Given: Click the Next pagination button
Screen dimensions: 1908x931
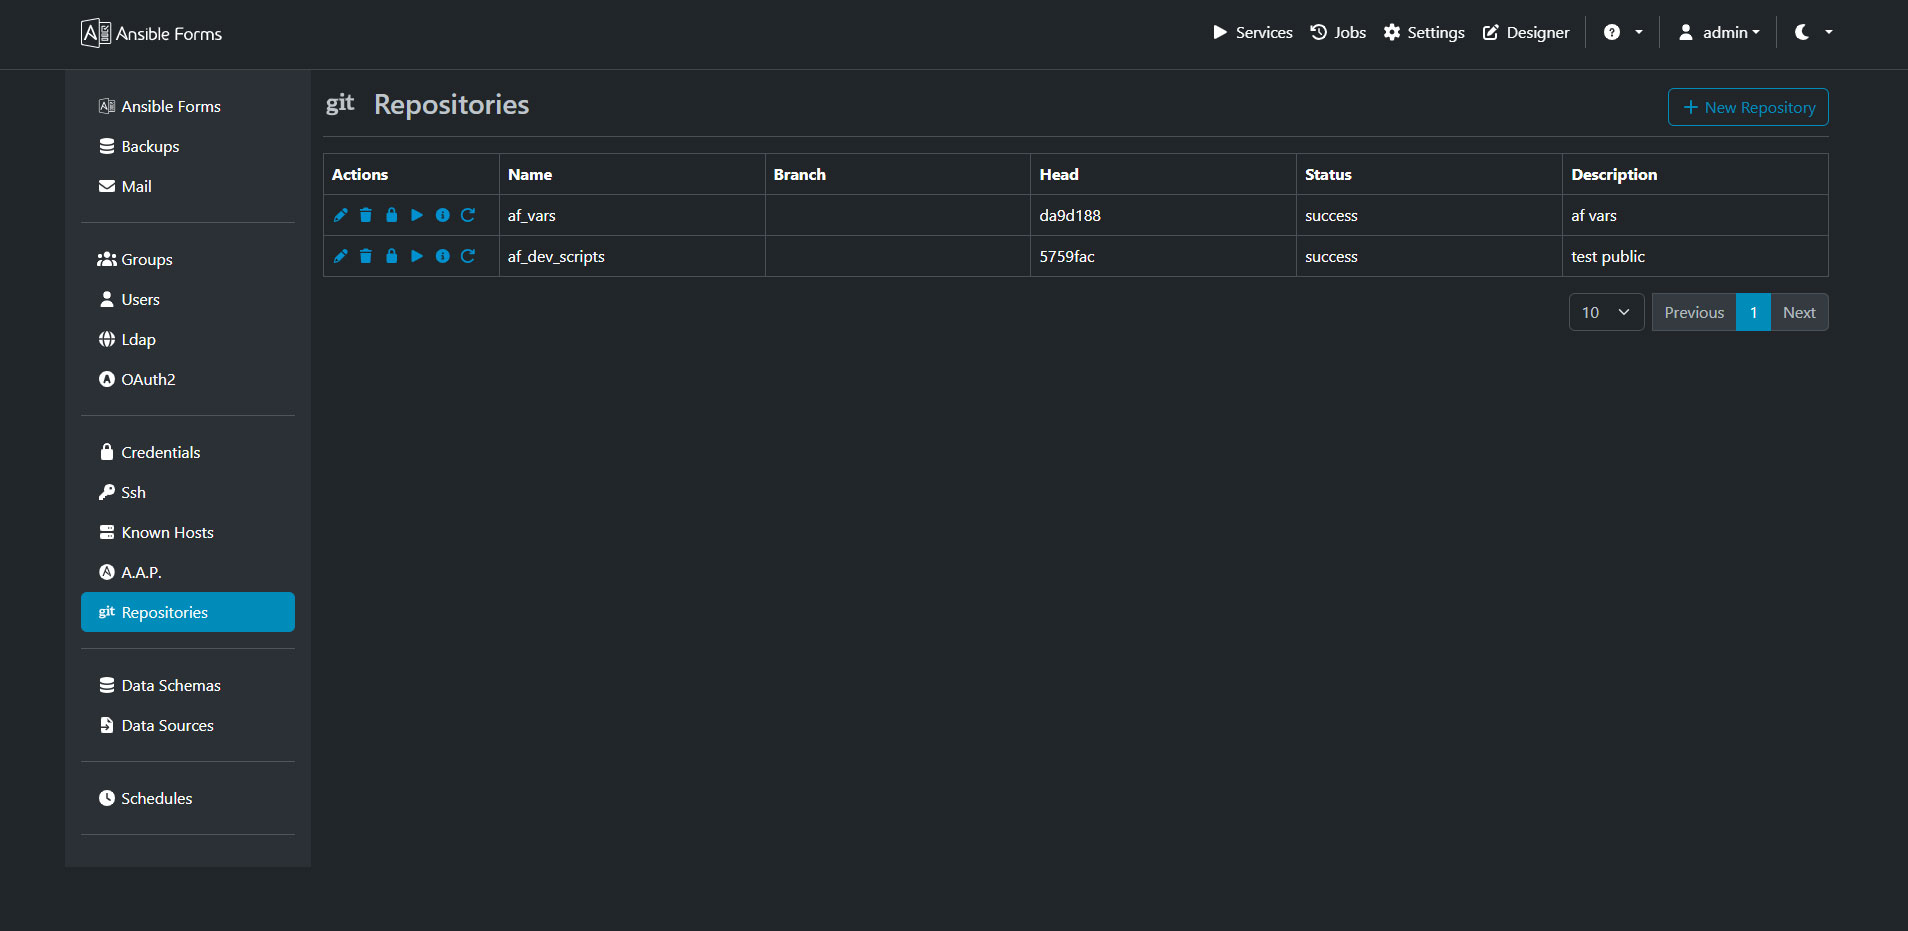Looking at the screenshot, I should click(x=1798, y=312).
